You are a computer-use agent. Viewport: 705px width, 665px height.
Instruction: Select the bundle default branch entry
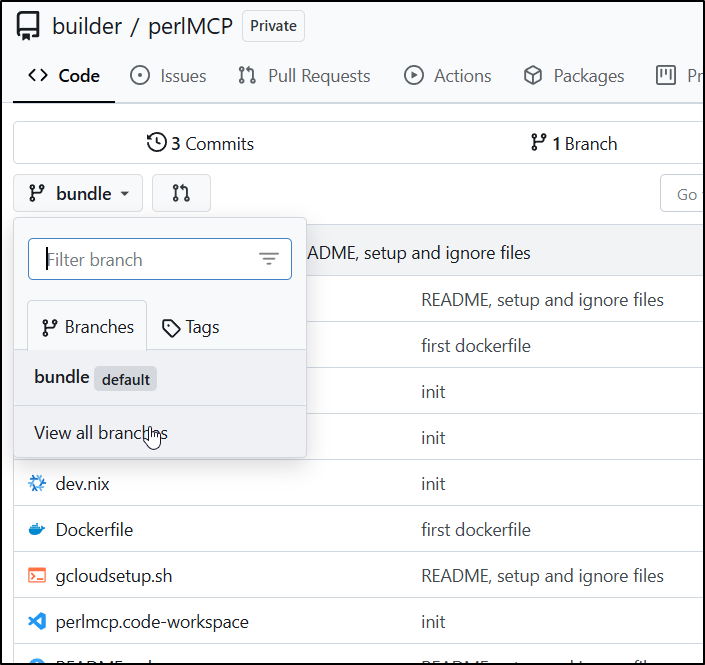point(160,377)
